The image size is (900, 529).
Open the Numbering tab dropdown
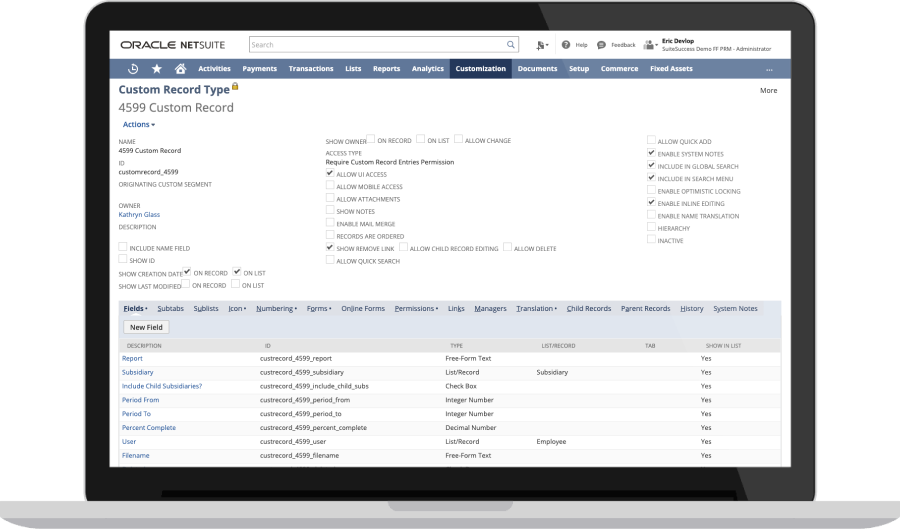pyautogui.click(x=275, y=309)
